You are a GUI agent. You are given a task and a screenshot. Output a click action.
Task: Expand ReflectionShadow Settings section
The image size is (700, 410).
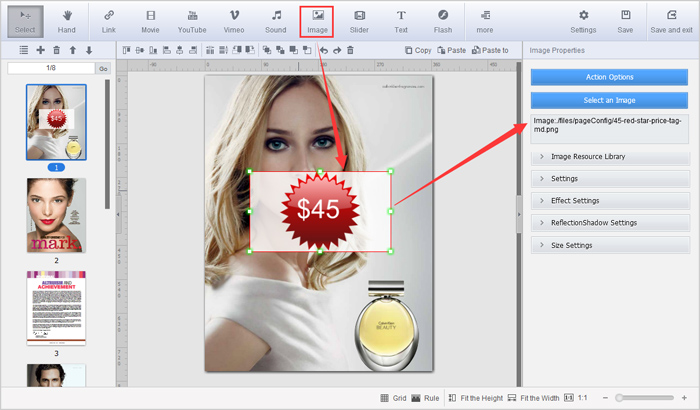tap(610, 223)
